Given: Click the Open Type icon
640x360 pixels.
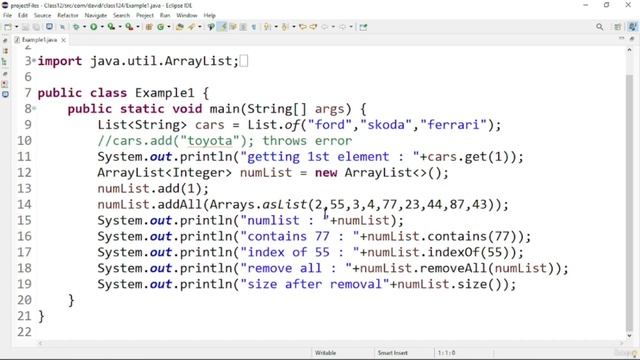Looking at the screenshot, I should point(180,27).
